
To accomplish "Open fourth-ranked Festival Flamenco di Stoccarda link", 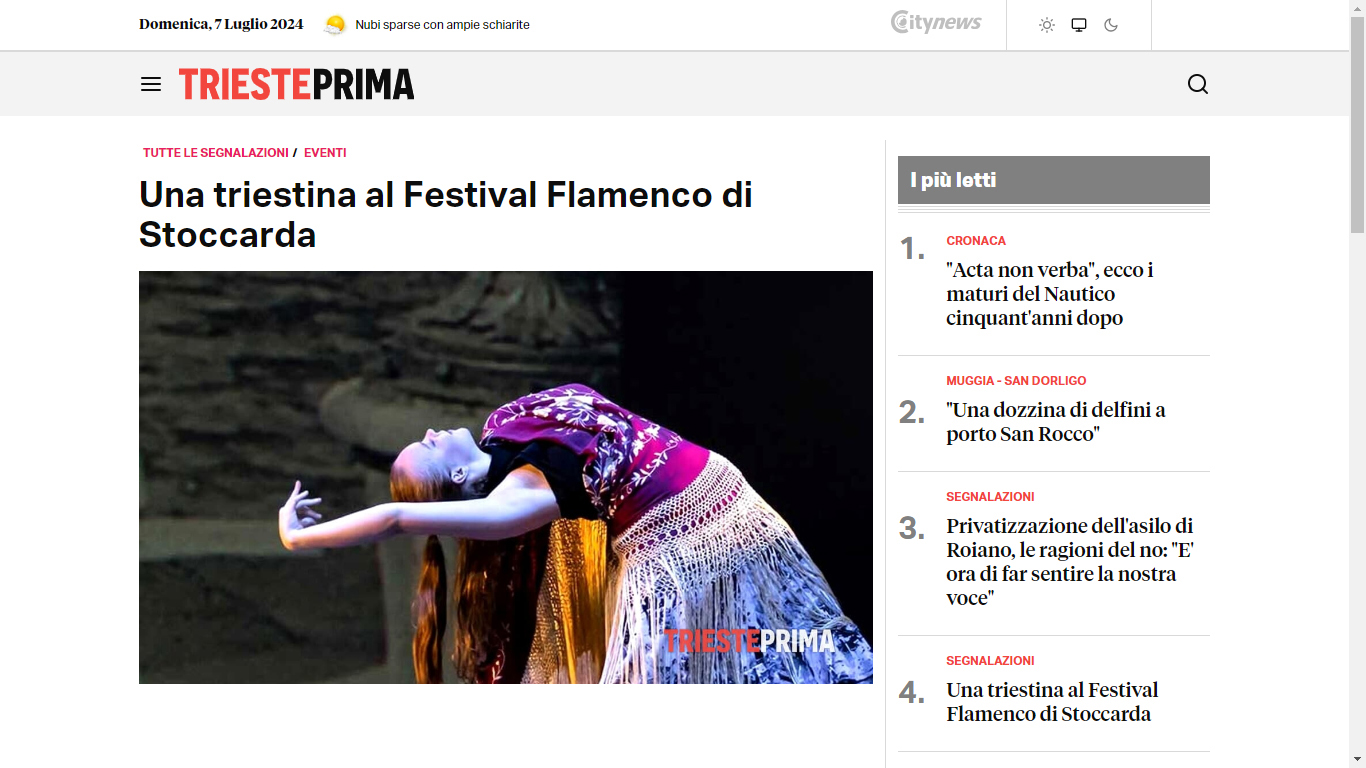I will point(1052,702).
